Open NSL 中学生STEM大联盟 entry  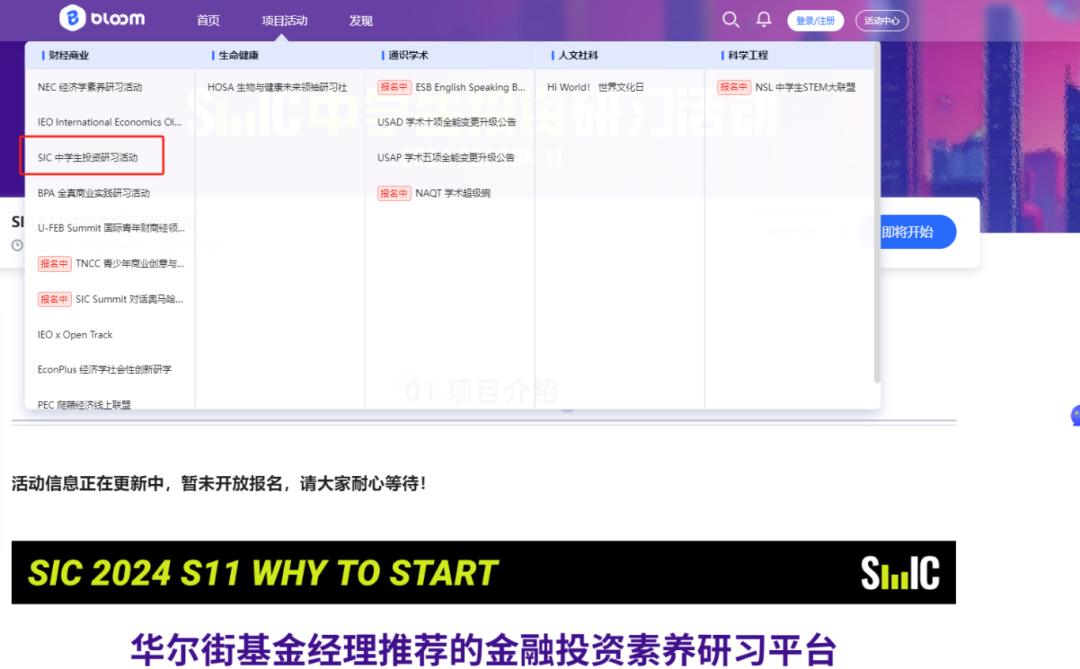coord(805,87)
